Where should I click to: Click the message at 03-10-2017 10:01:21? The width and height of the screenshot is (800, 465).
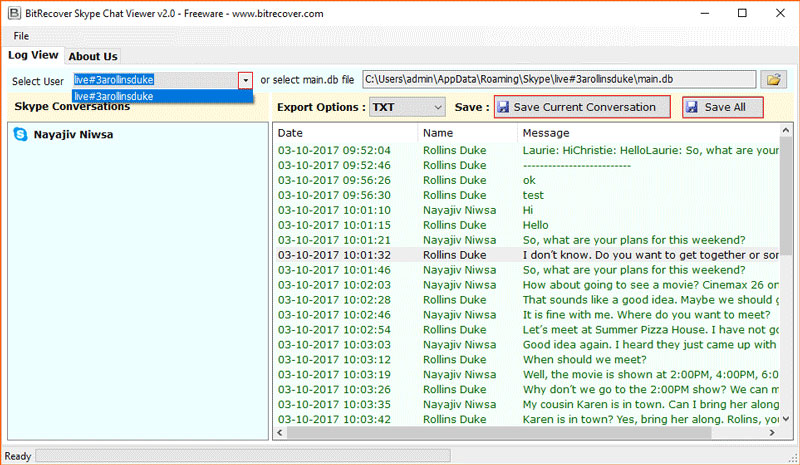527,240
